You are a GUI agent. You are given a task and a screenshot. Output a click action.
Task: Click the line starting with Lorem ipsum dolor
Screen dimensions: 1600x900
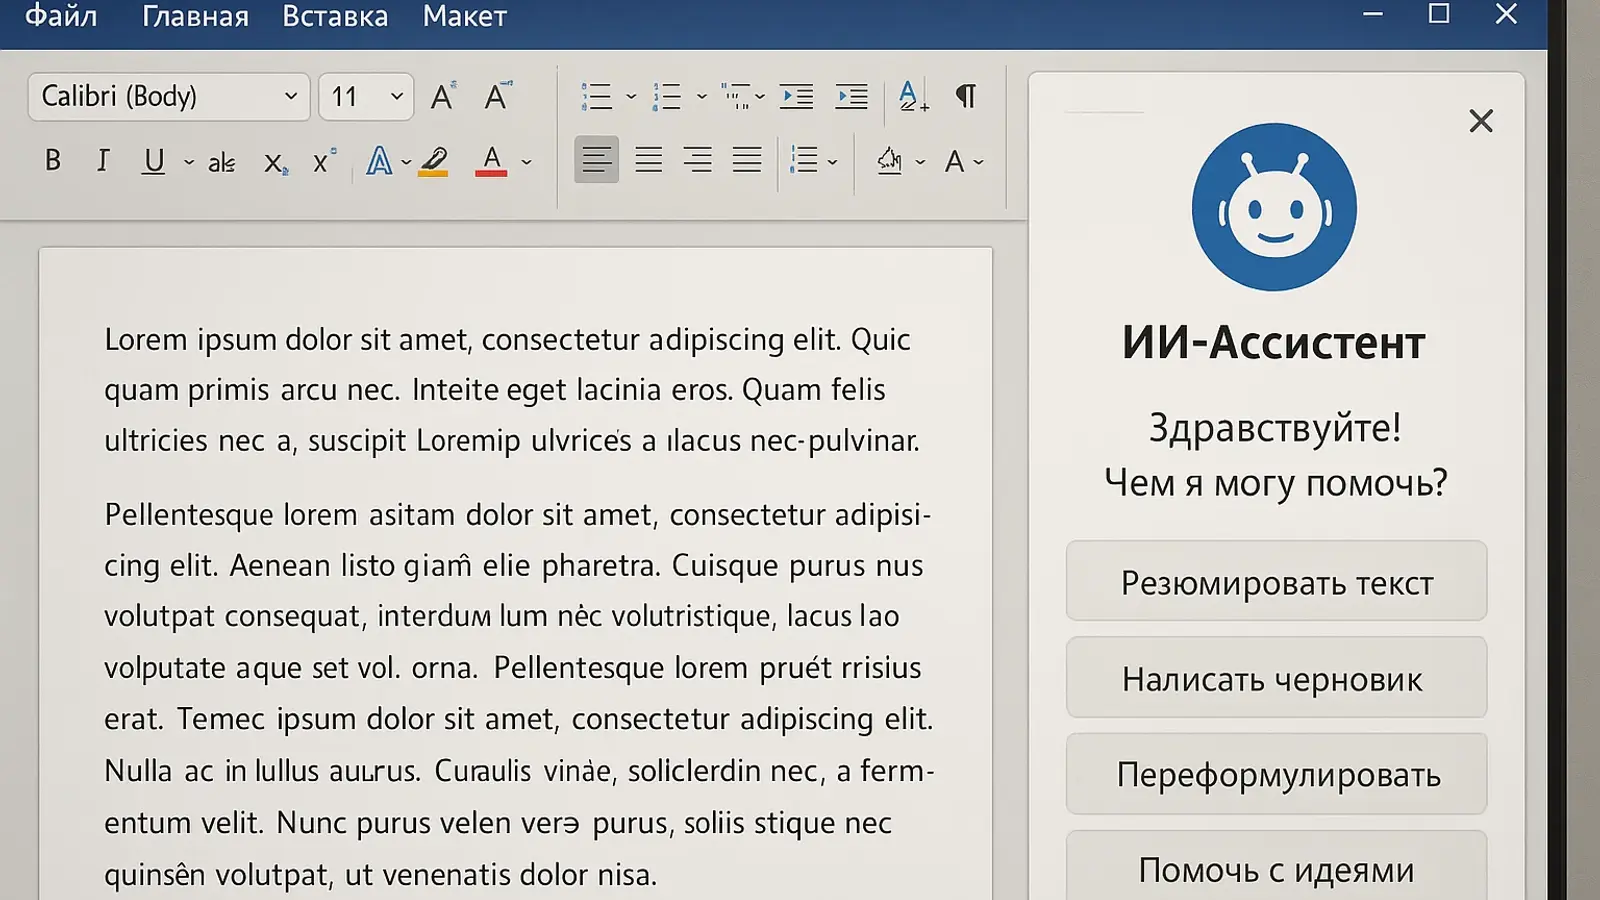(507, 340)
